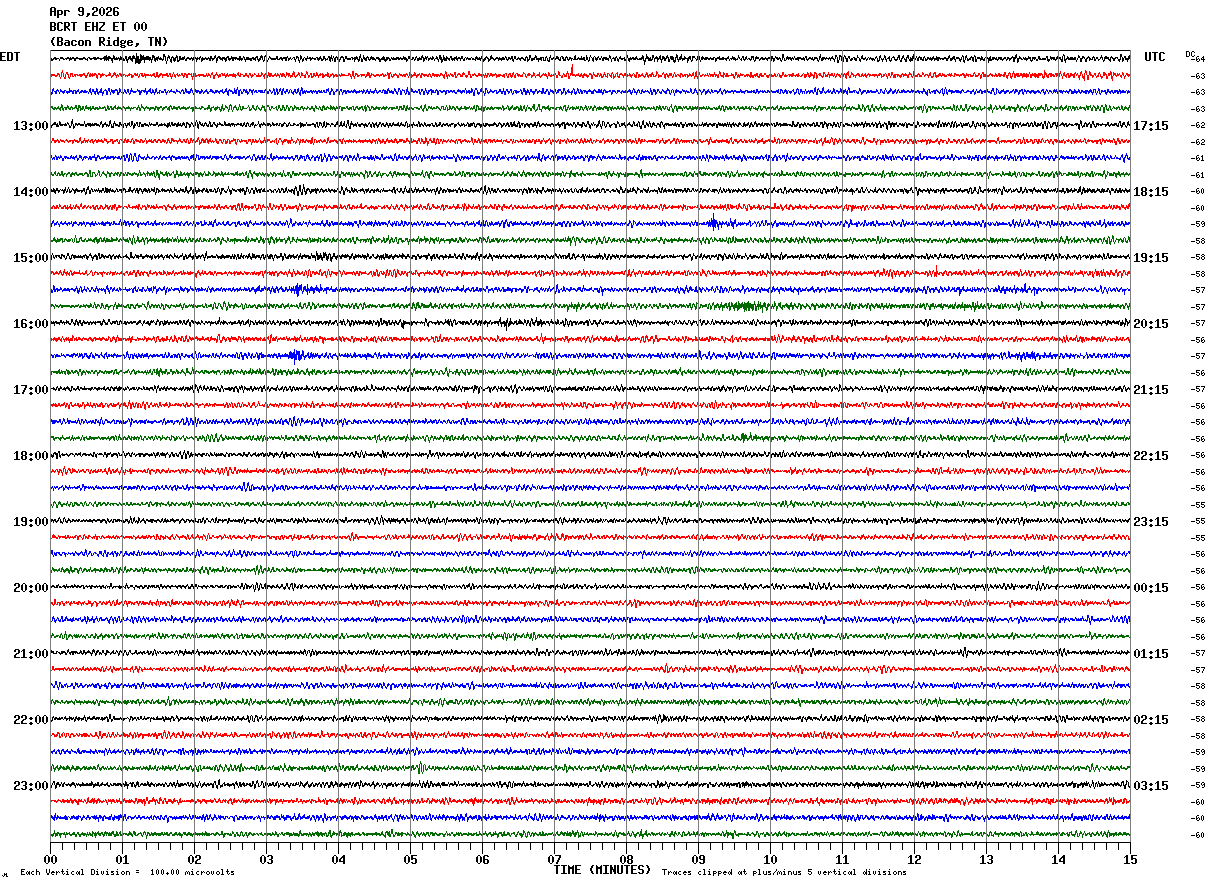Click minute "06" on the time axis
This screenshot has width=1210, height=886.
pyautogui.click(x=483, y=859)
